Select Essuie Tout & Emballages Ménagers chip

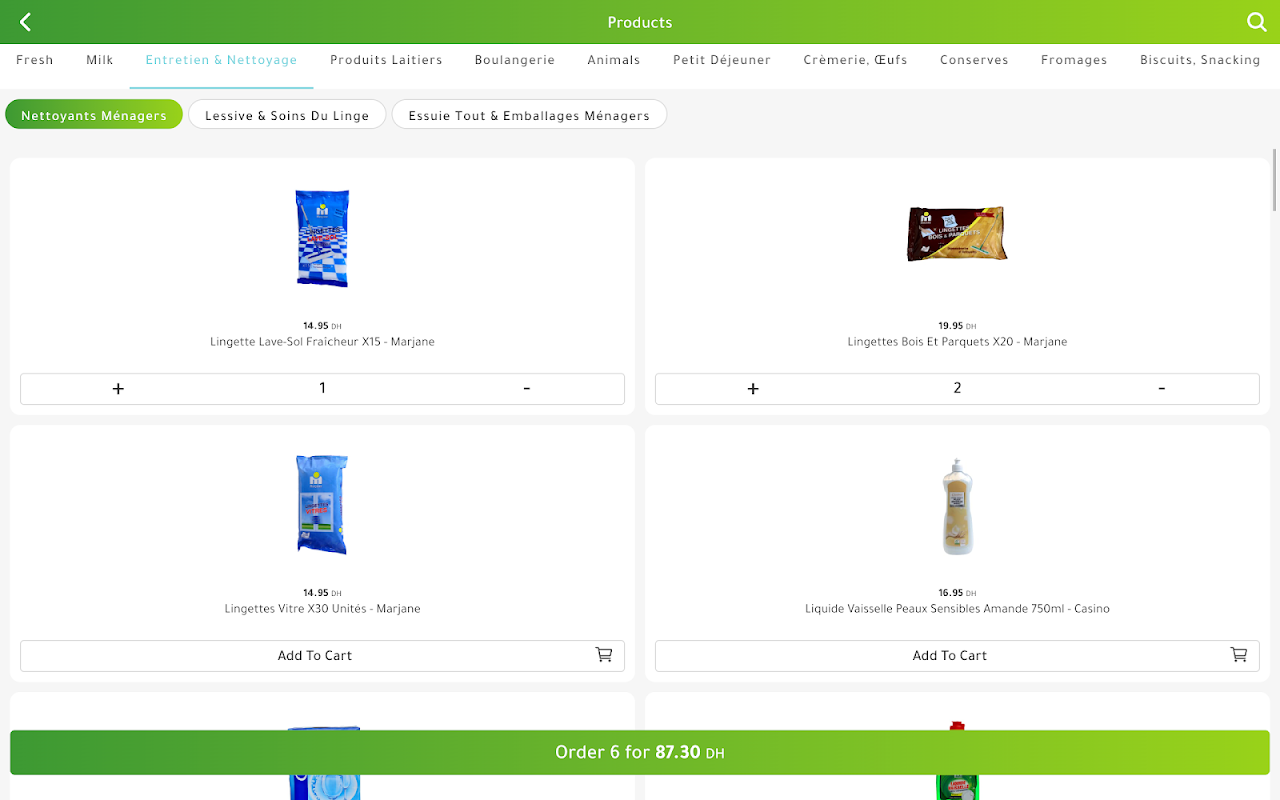click(529, 115)
